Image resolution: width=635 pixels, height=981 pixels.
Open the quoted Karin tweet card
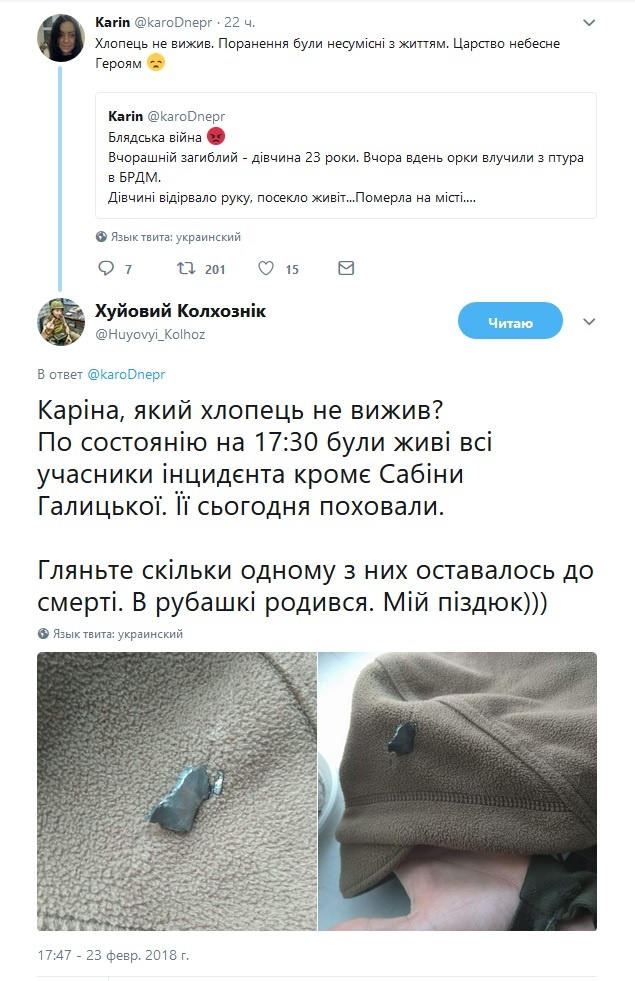[x=346, y=156]
